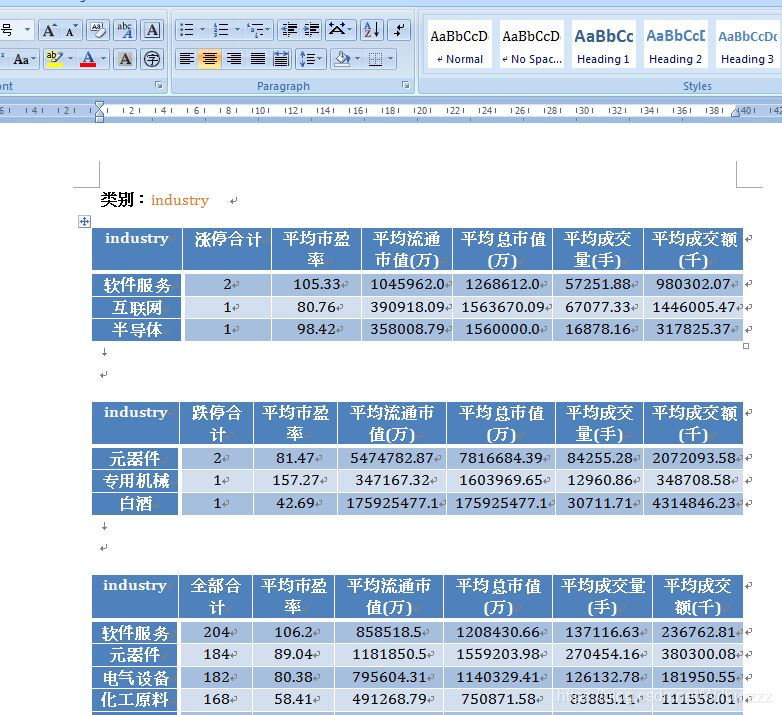
Task: Click the 电气设备 row label
Action: coord(136,678)
